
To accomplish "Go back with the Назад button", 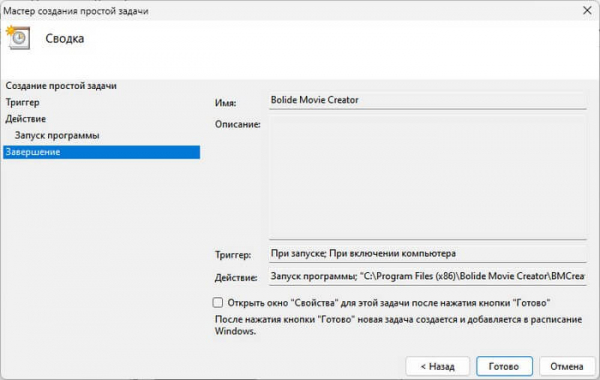I will 437,366.
